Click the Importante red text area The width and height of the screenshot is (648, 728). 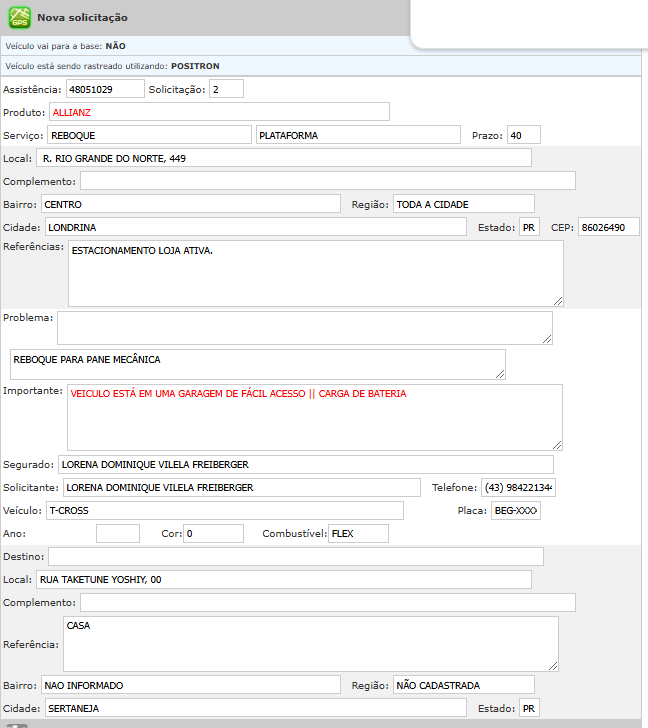pos(314,417)
